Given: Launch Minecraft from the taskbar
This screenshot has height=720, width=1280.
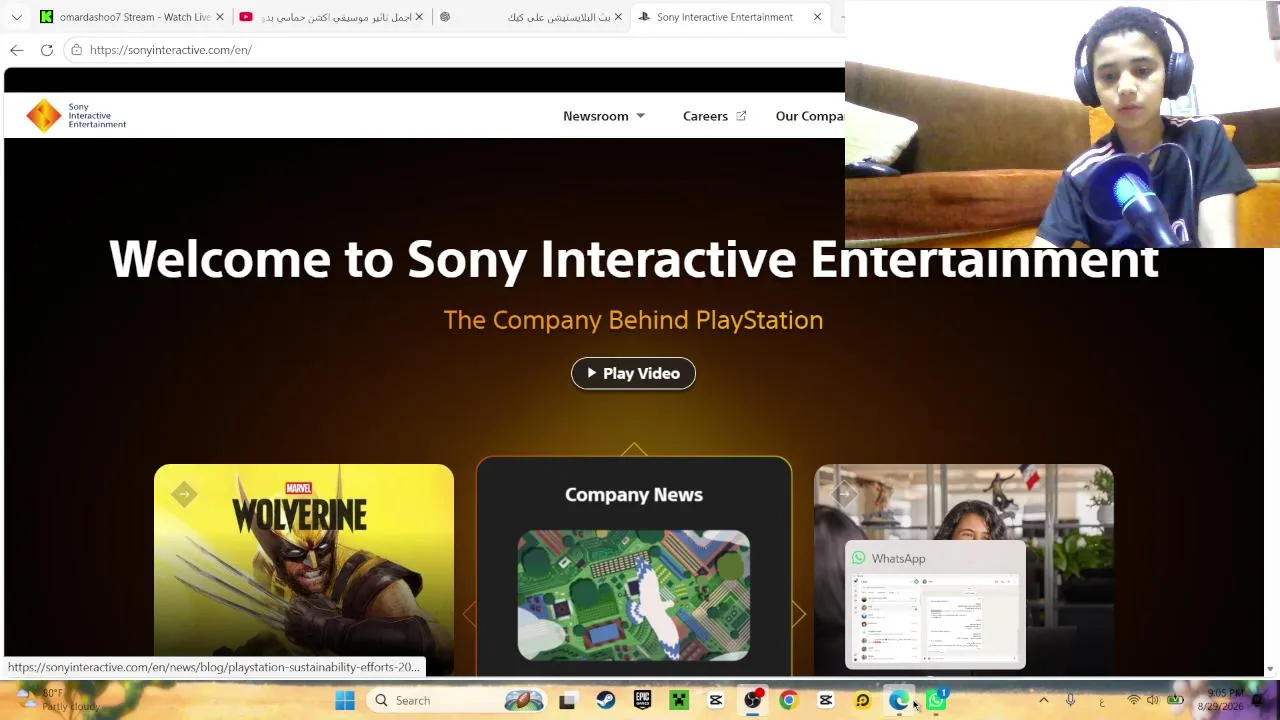Looking at the screenshot, I should 679,701.
